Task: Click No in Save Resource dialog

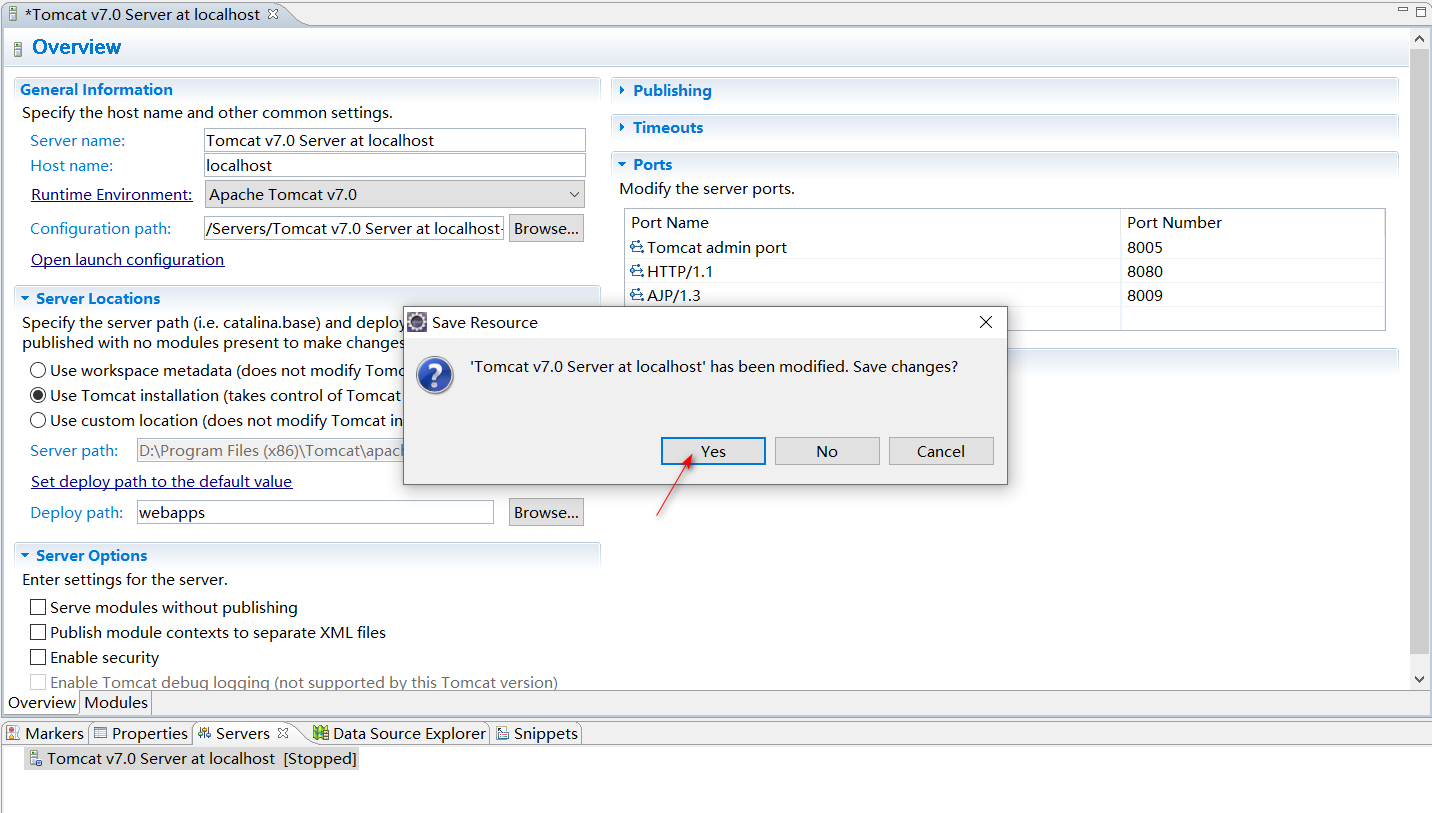Action: [827, 451]
